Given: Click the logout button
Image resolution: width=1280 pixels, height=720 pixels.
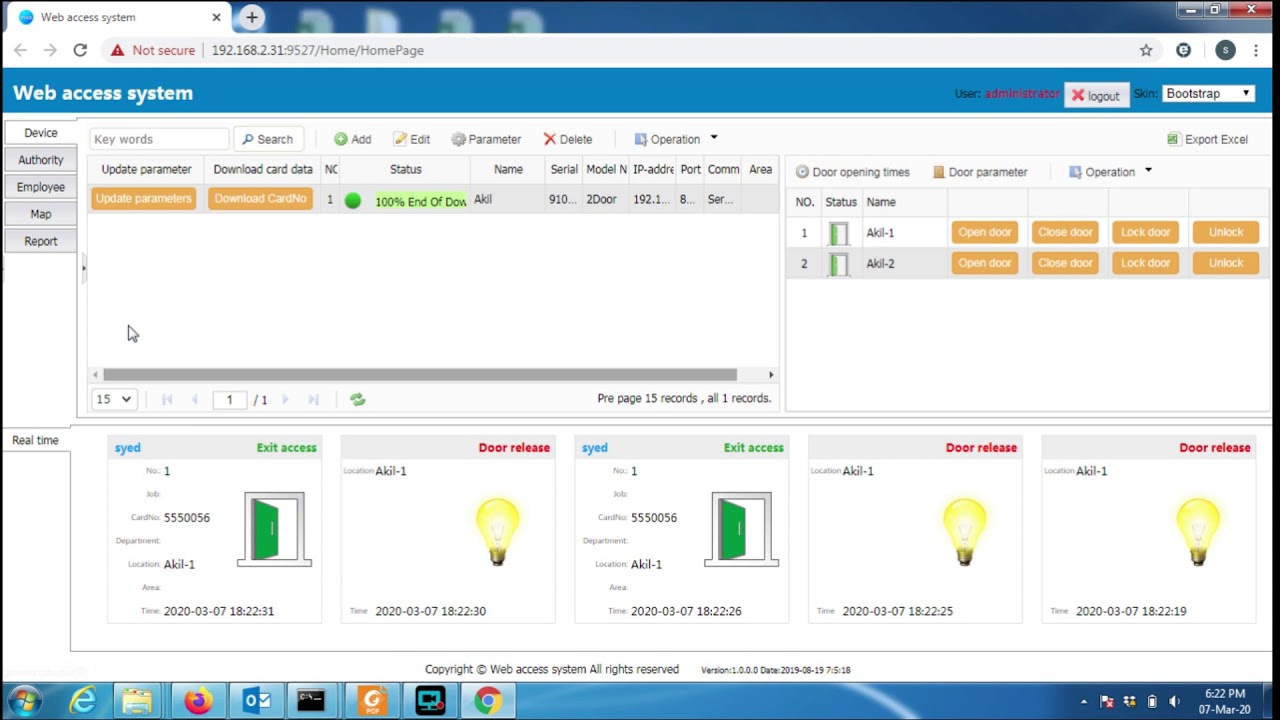Looking at the screenshot, I should click(1096, 95).
